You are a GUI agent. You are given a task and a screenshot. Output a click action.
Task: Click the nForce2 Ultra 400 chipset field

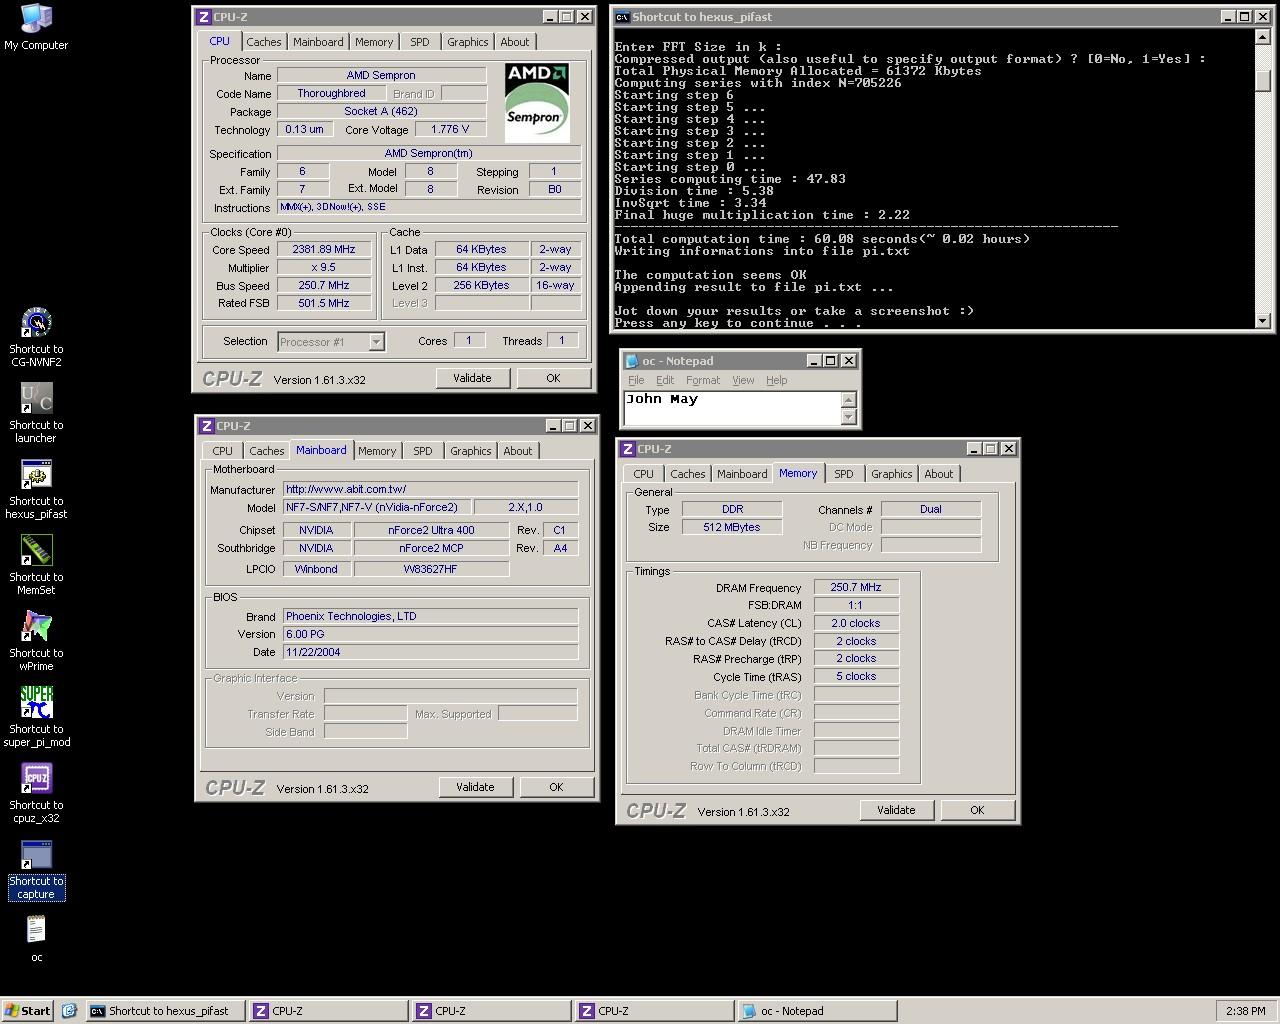431,530
